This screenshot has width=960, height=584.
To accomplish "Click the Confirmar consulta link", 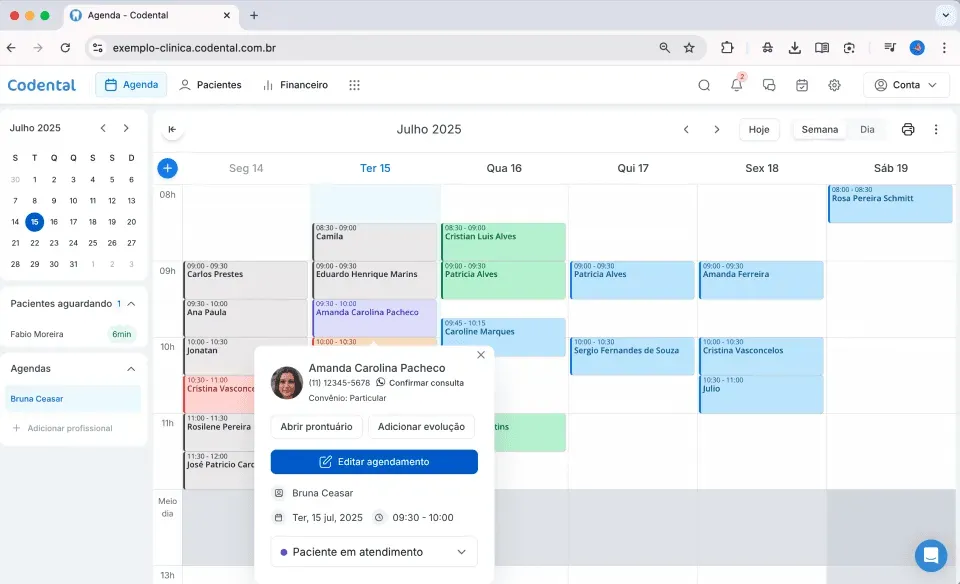I will [x=426, y=383].
